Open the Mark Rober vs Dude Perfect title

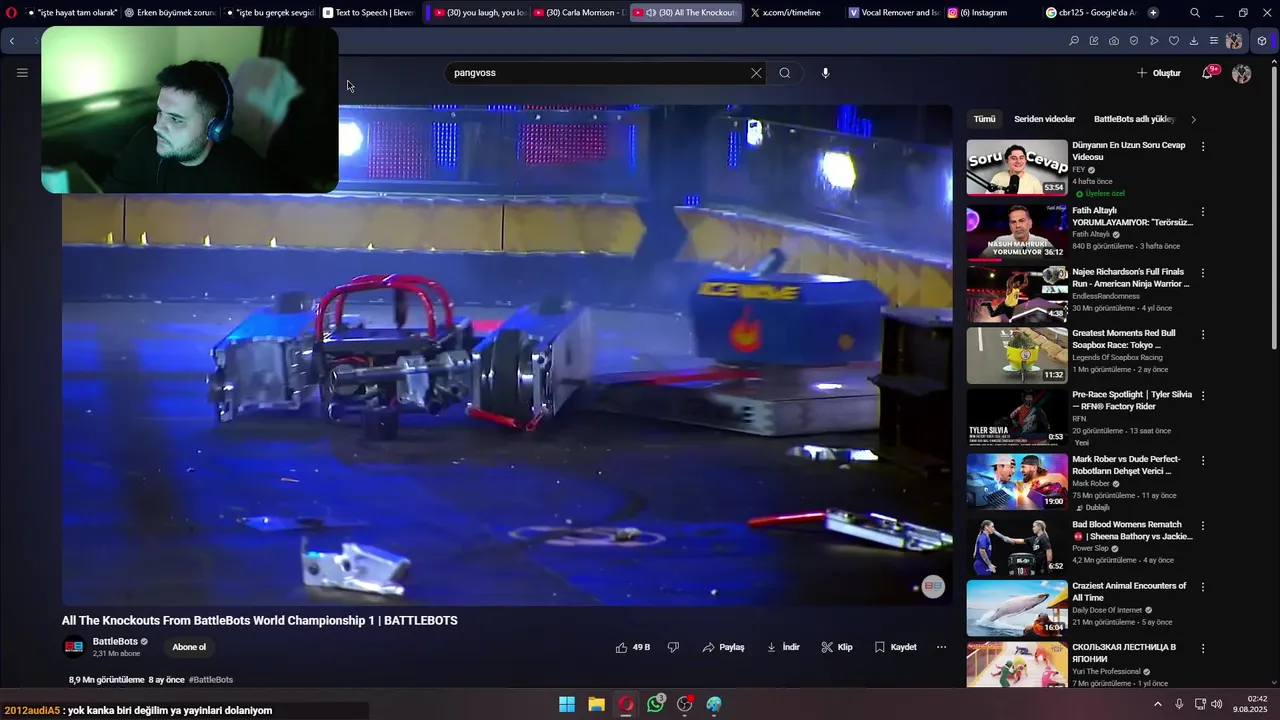point(1126,465)
